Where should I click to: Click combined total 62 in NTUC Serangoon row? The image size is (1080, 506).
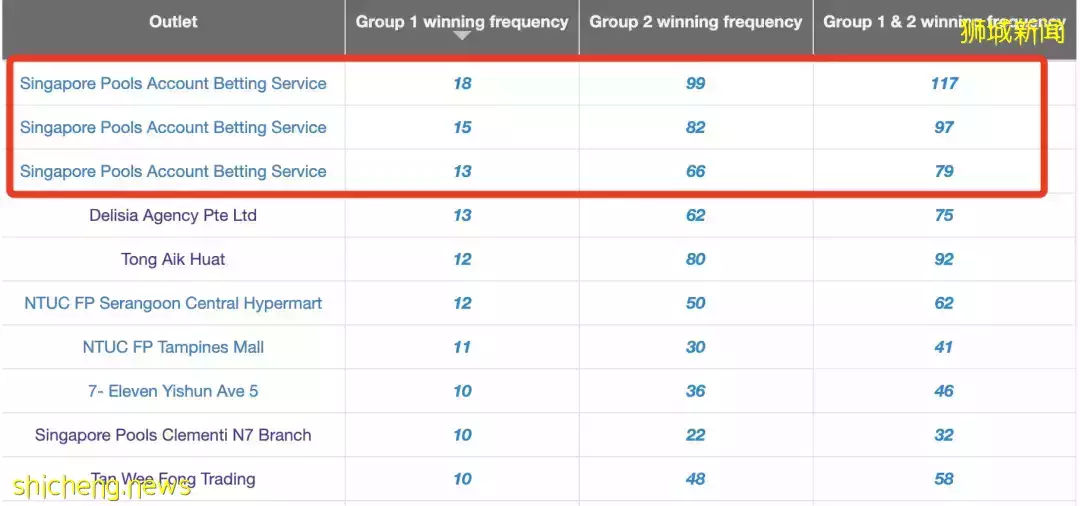[x=944, y=304]
